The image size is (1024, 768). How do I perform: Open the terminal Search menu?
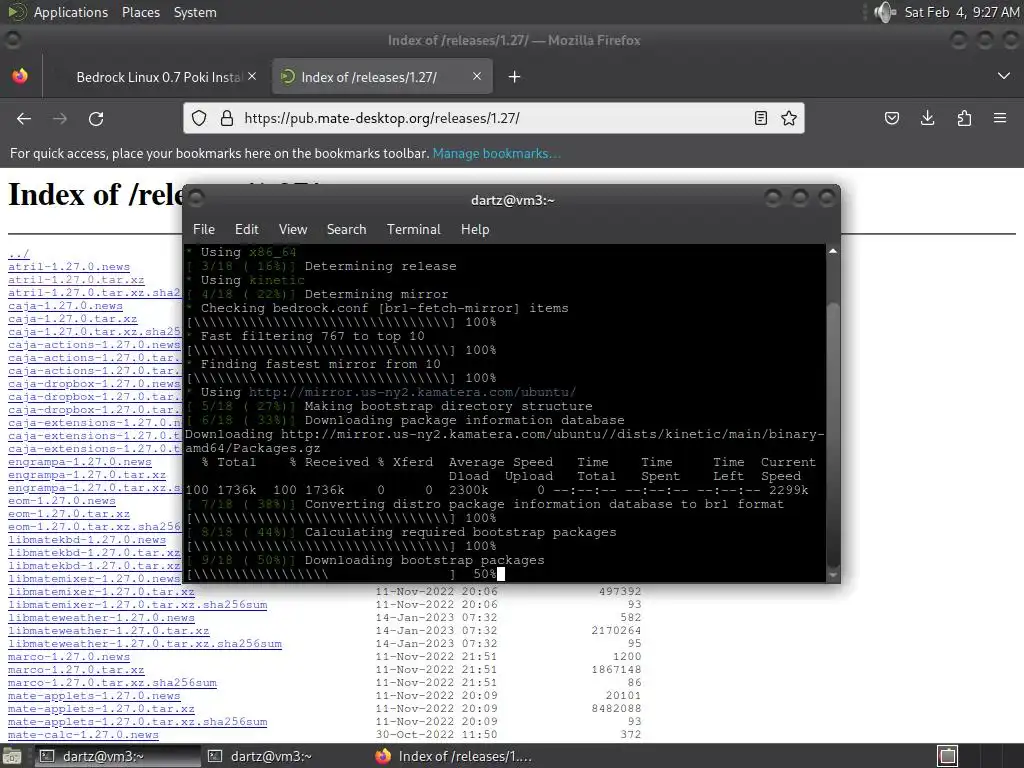[346, 229]
